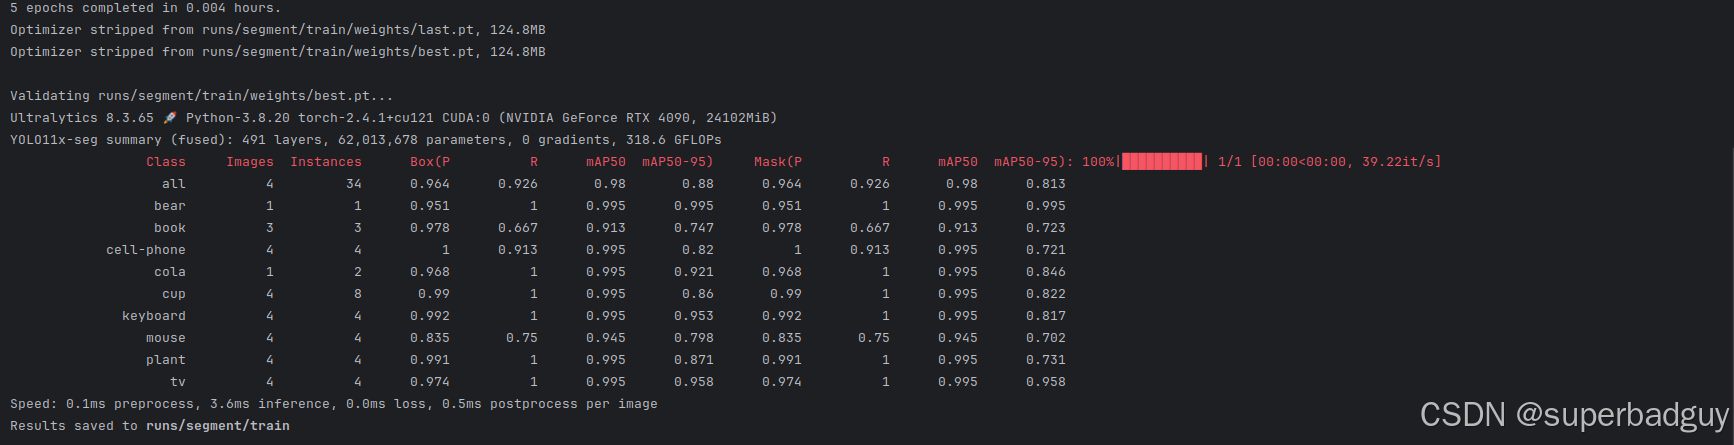The width and height of the screenshot is (1734, 445).
Task: Click the 'Box(P' column header
Action: pyautogui.click(x=430, y=162)
